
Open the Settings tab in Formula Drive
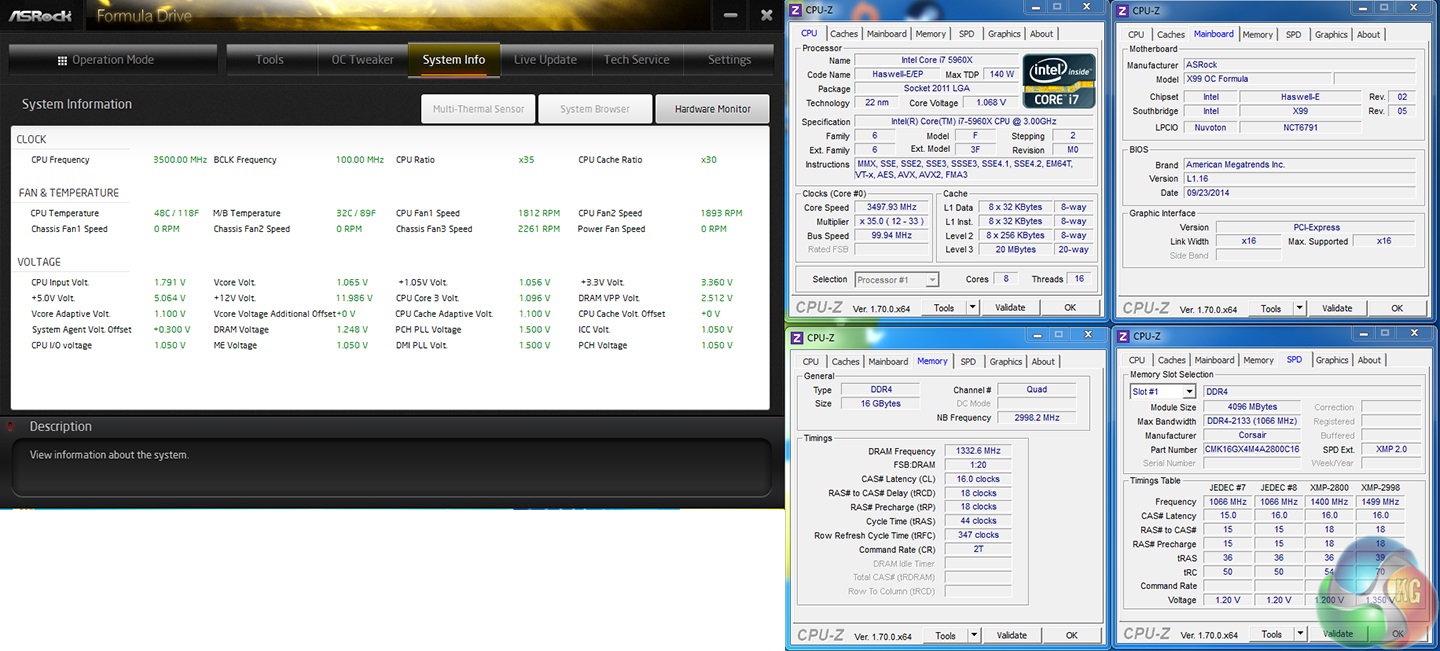[729, 60]
